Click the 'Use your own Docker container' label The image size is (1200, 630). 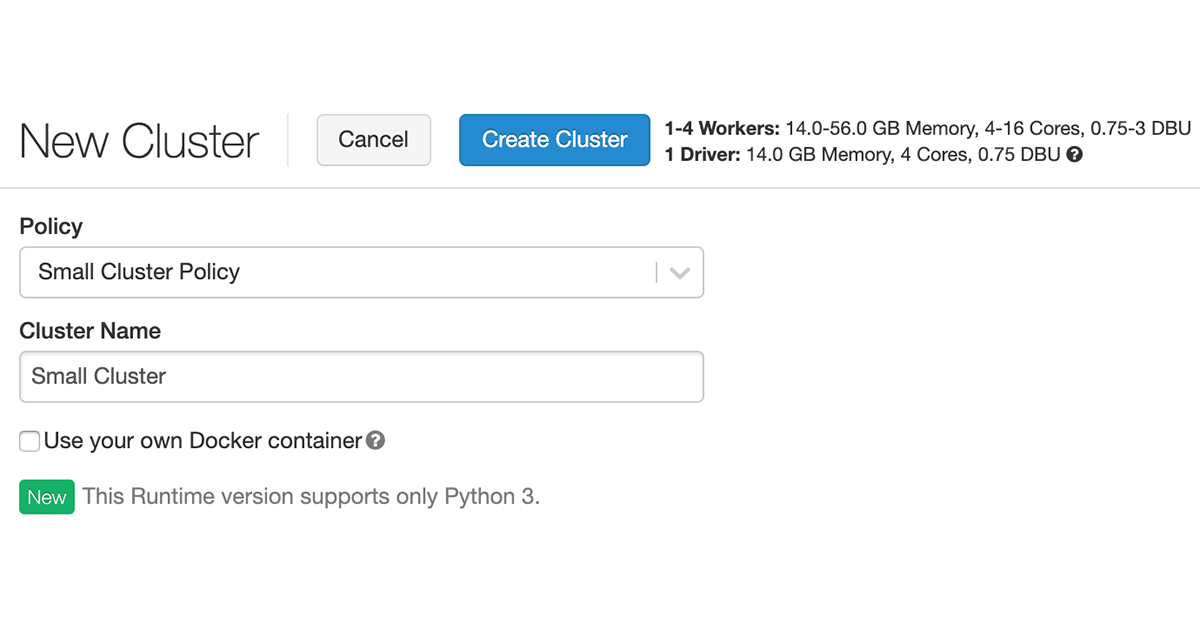click(202, 441)
